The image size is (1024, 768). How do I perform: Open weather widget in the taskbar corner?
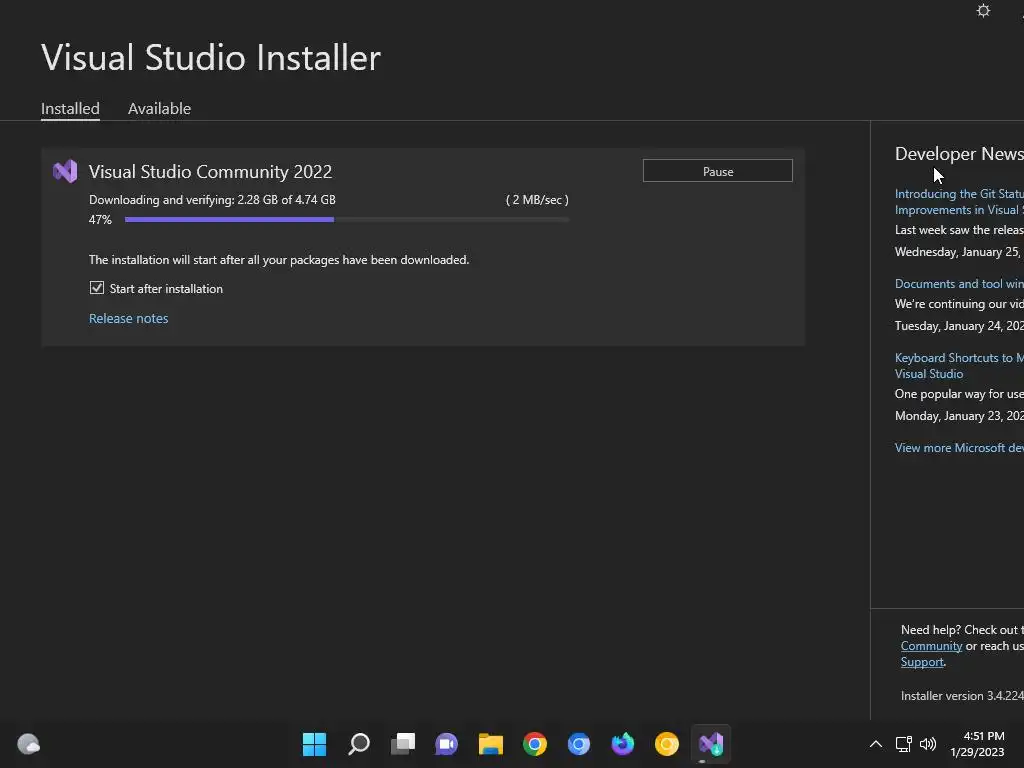(28, 744)
